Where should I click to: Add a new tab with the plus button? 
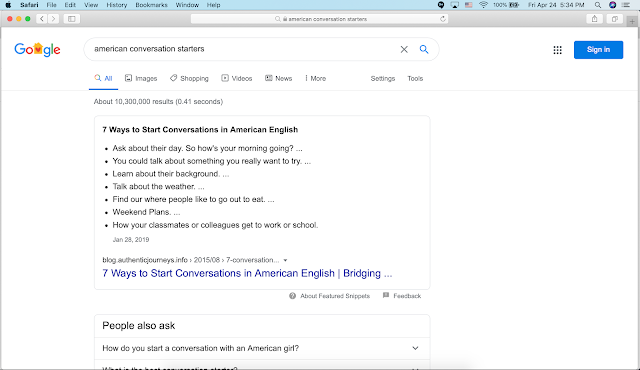point(632,21)
